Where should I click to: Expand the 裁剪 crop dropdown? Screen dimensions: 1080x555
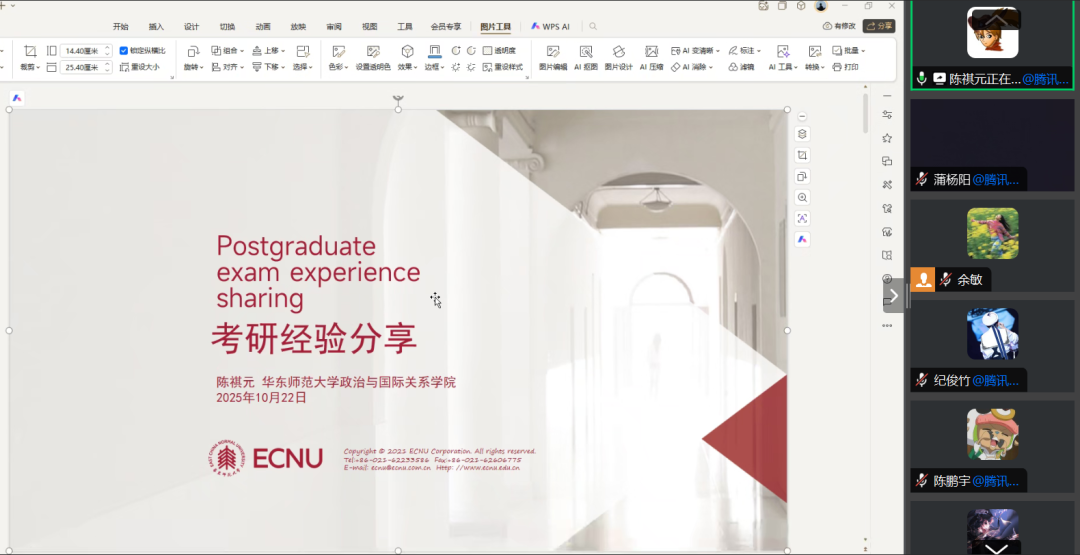(30, 68)
